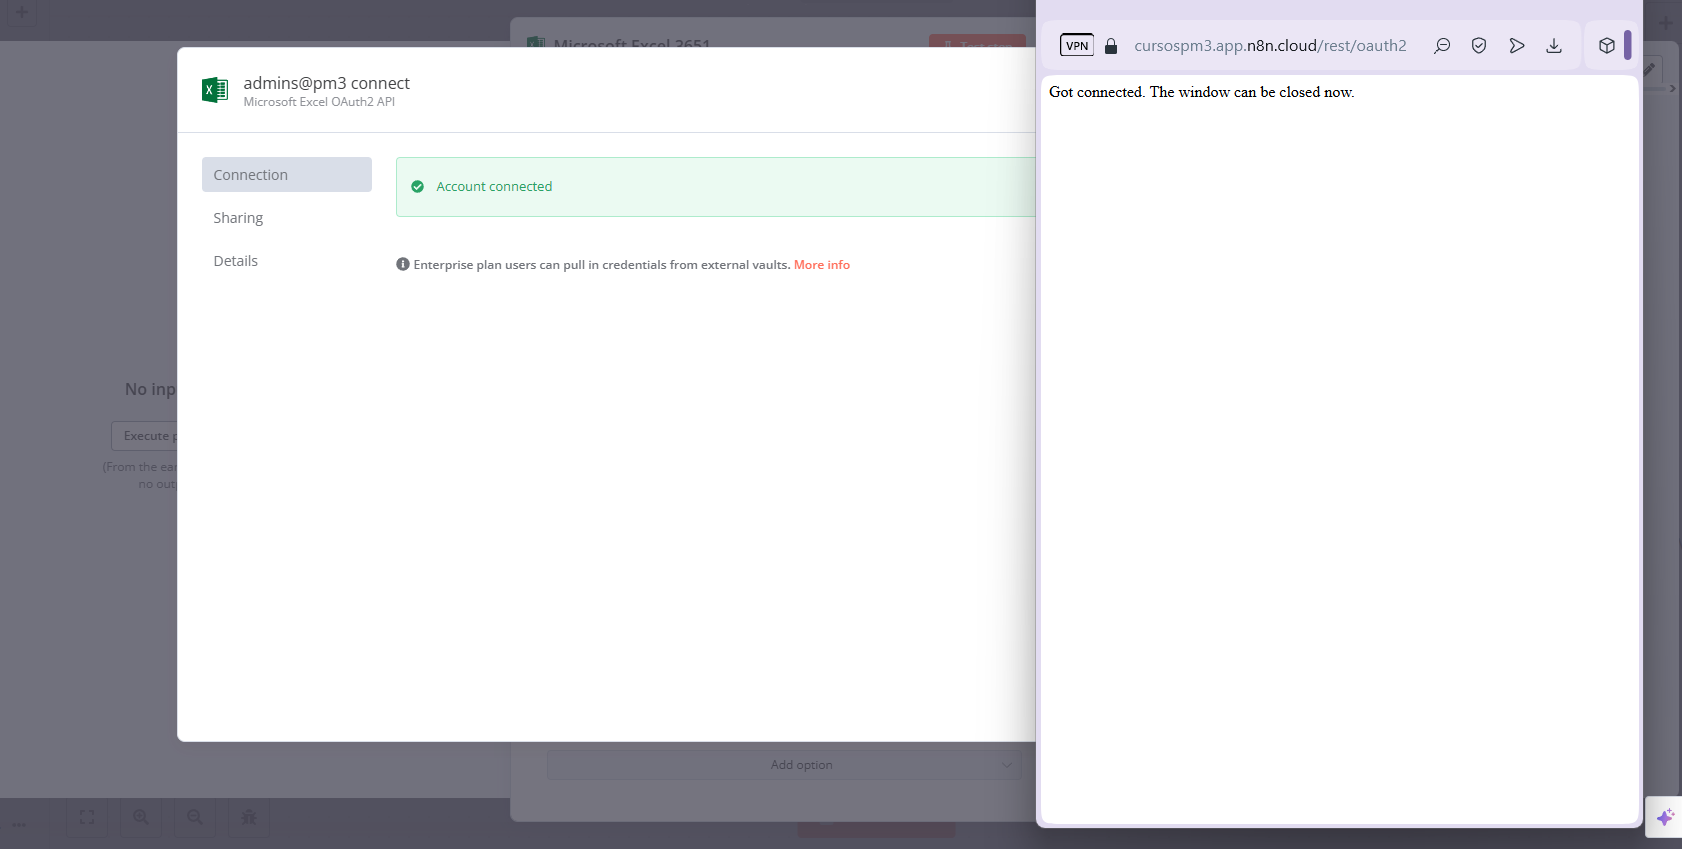Viewport: 1682px width, 849px height.
Task: Click the info circle icon beside Enterprise text
Action: click(x=403, y=264)
